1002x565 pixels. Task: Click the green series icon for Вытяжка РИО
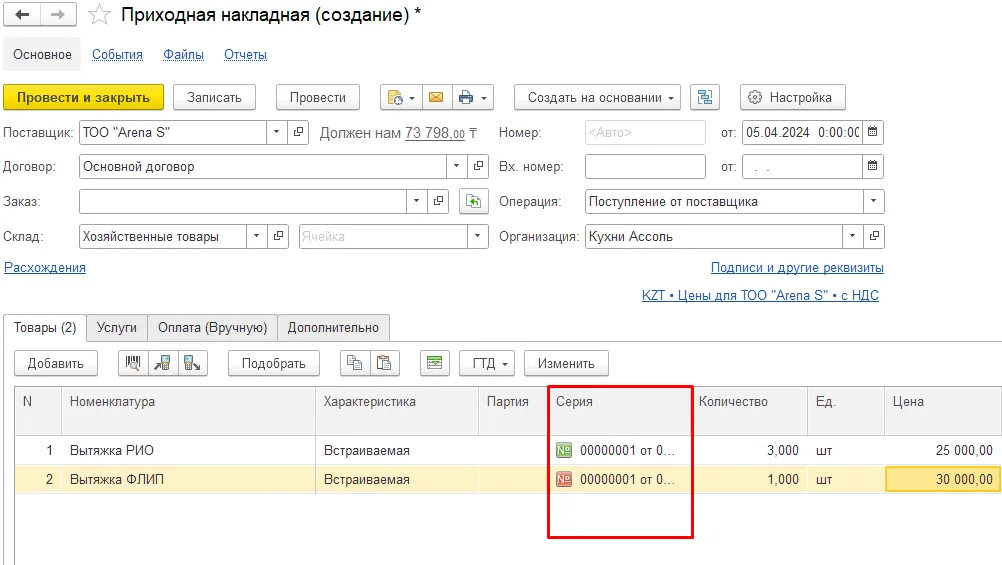564,450
